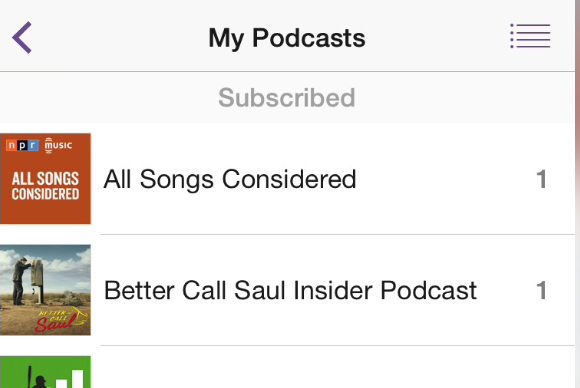Select the Better Call Saul Insider Podcast title
Screen dimensions: 580x388
(x=290, y=290)
